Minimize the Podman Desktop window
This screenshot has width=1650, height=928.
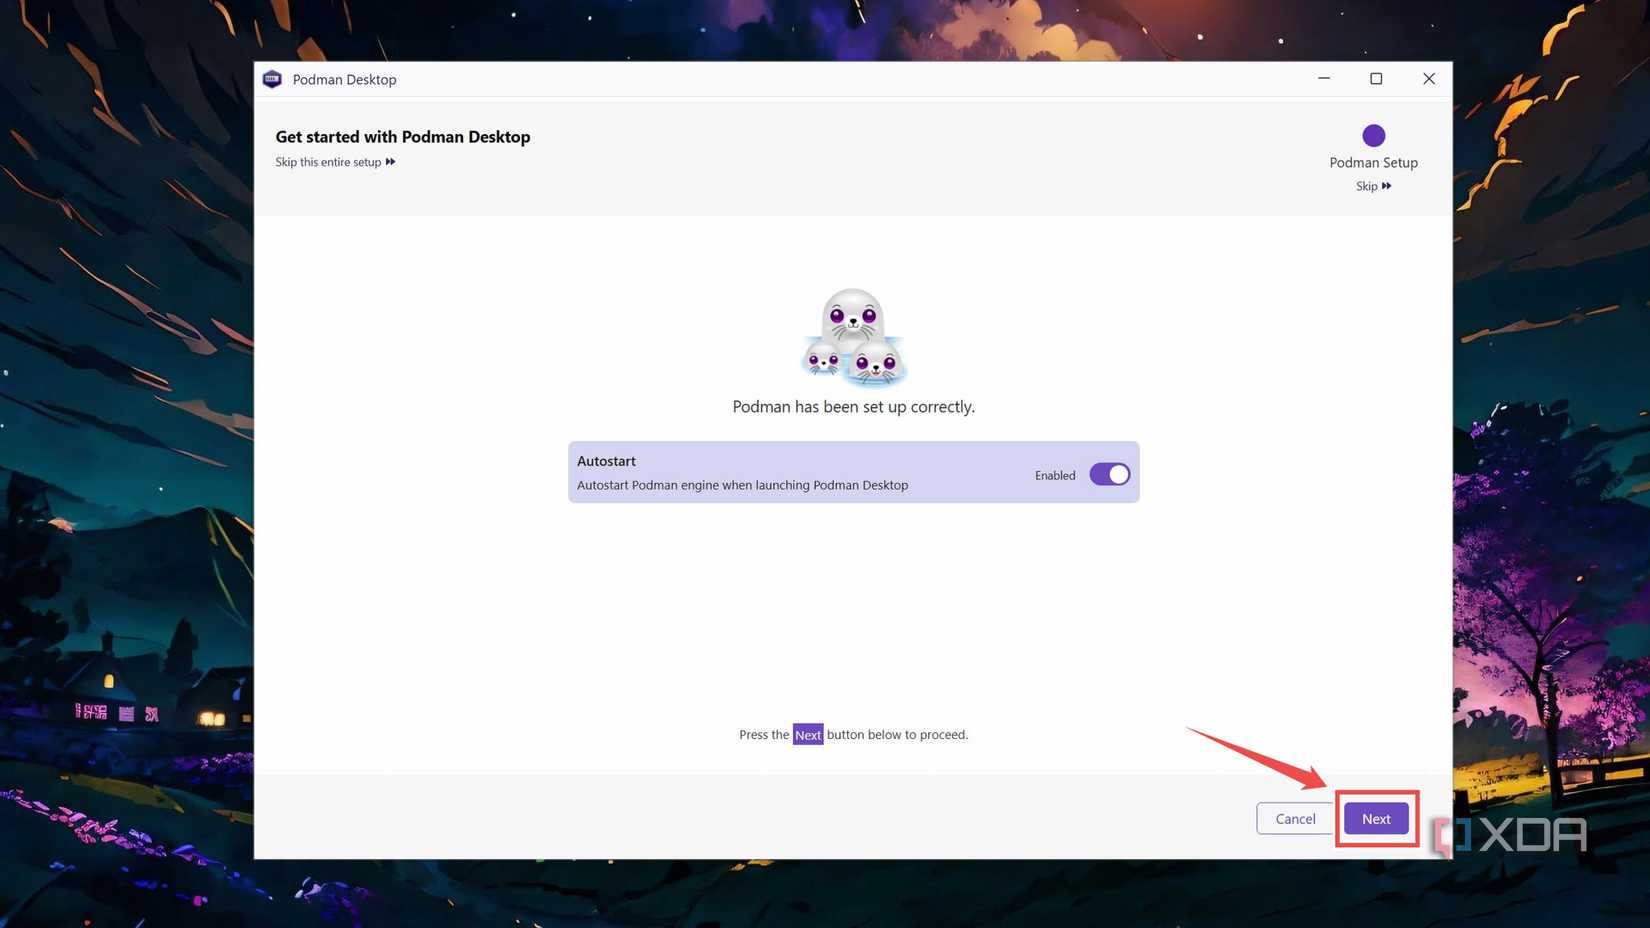point(1323,78)
